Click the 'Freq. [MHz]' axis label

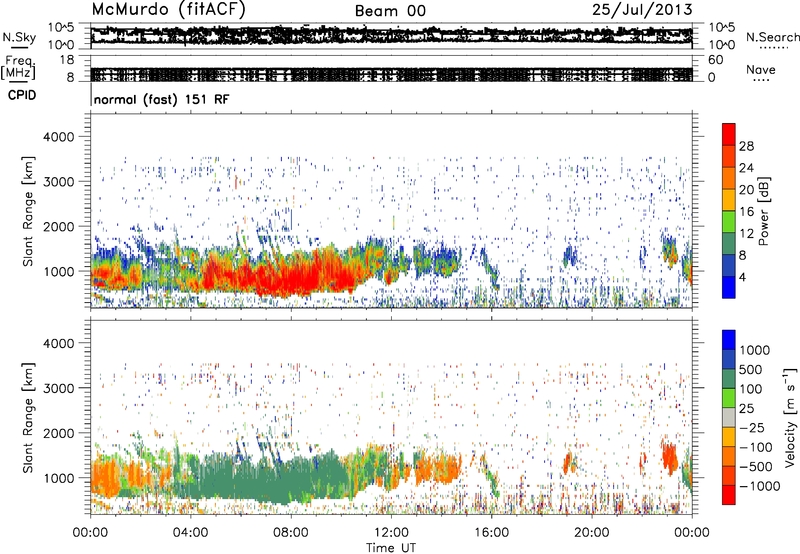pyautogui.click(x=18, y=67)
